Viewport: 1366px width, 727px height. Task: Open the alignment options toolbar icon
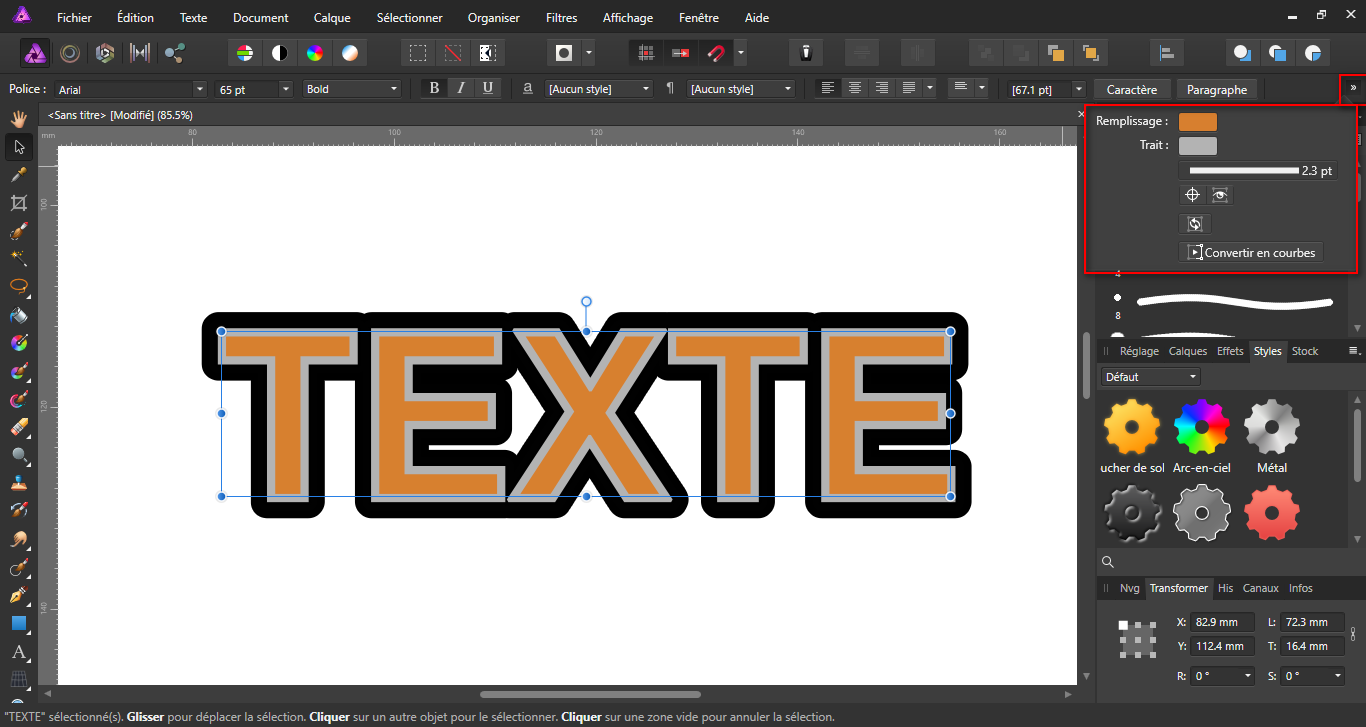(1167, 52)
